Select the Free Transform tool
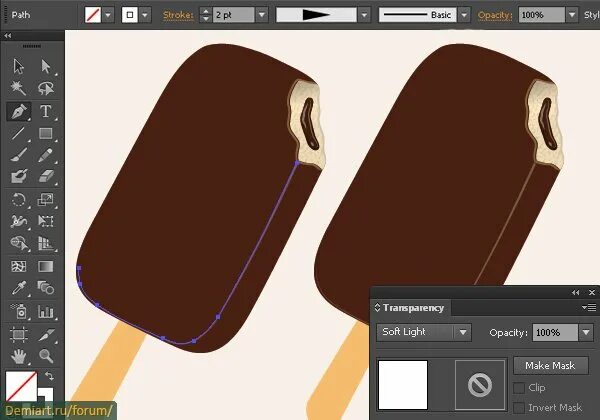The image size is (600, 420). click(46, 221)
